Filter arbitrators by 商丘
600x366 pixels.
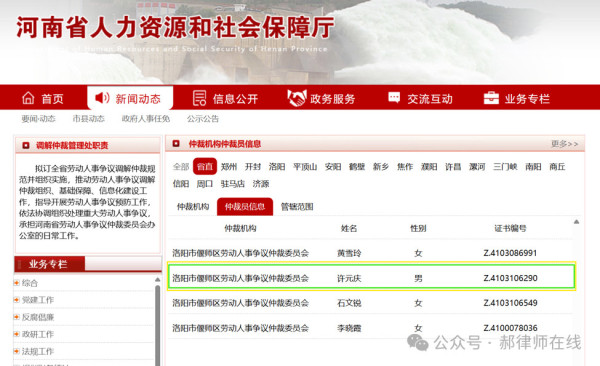(557, 167)
